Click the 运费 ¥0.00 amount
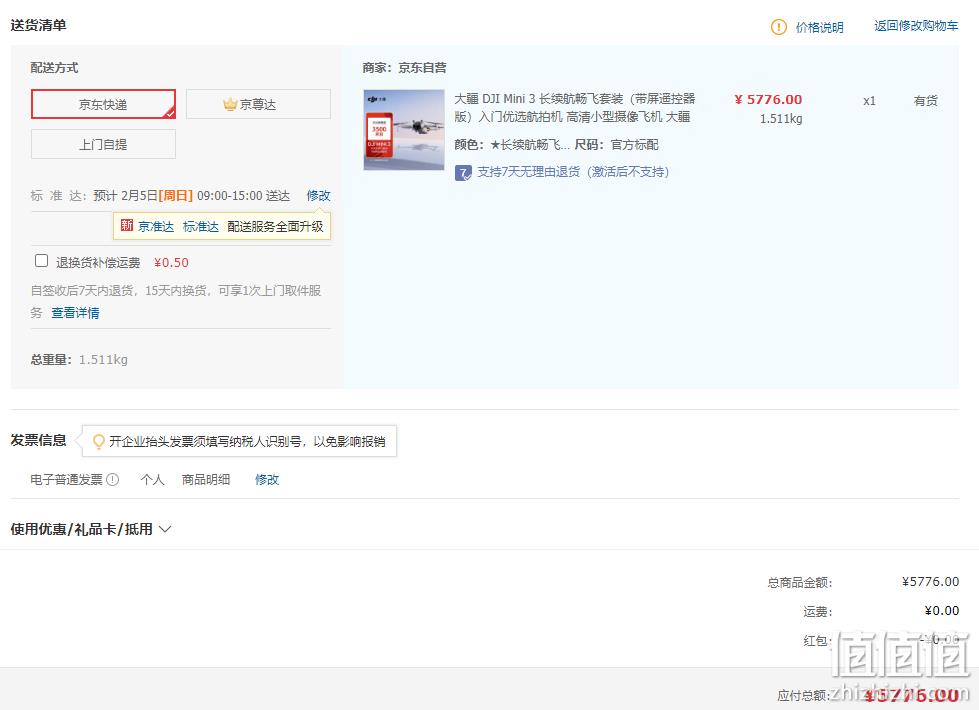Viewport: 979px width, 710px height. tap(942, 611)
